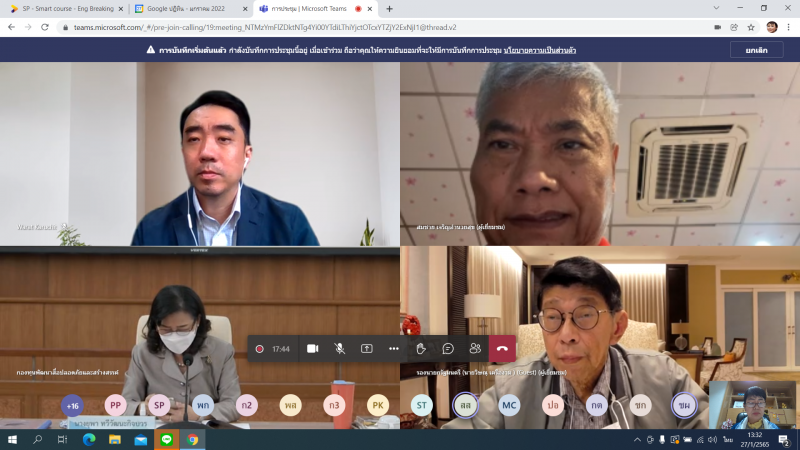Show the participants list
800x450 pixels.
[x=475, y=348]
